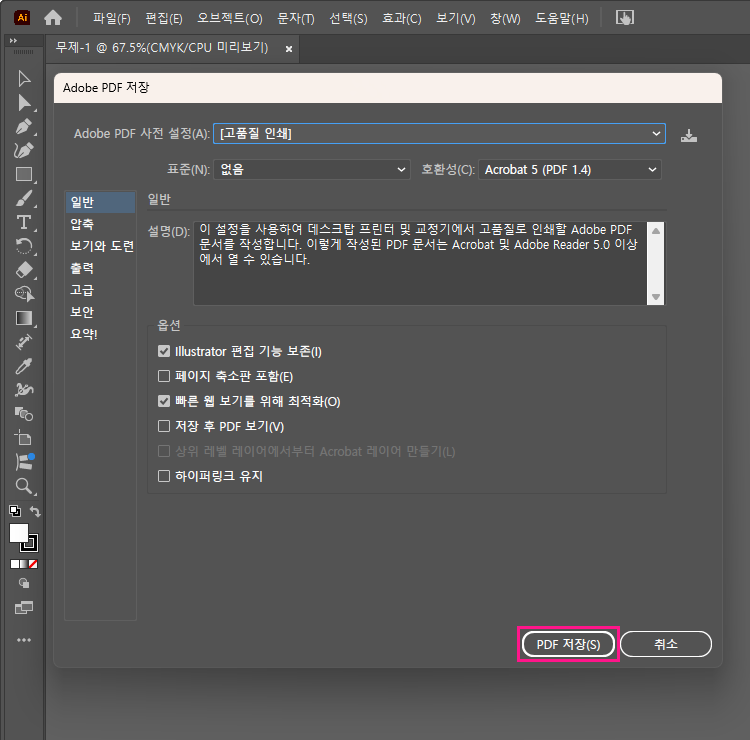Click the PDF 저장(S) button
This screenshot has width=750, height=740.
click(568, 644)
